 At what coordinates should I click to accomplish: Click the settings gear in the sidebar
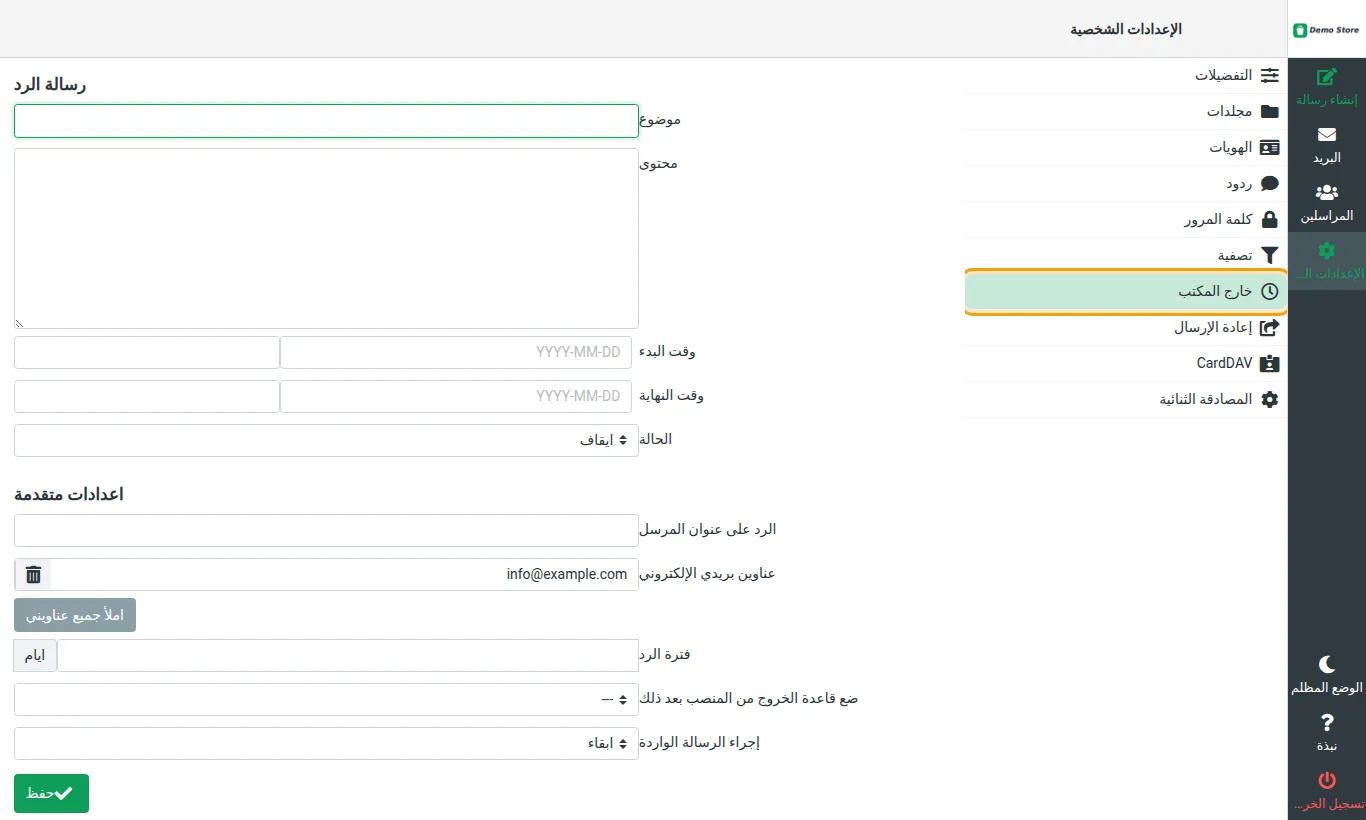click(1327, 251)
